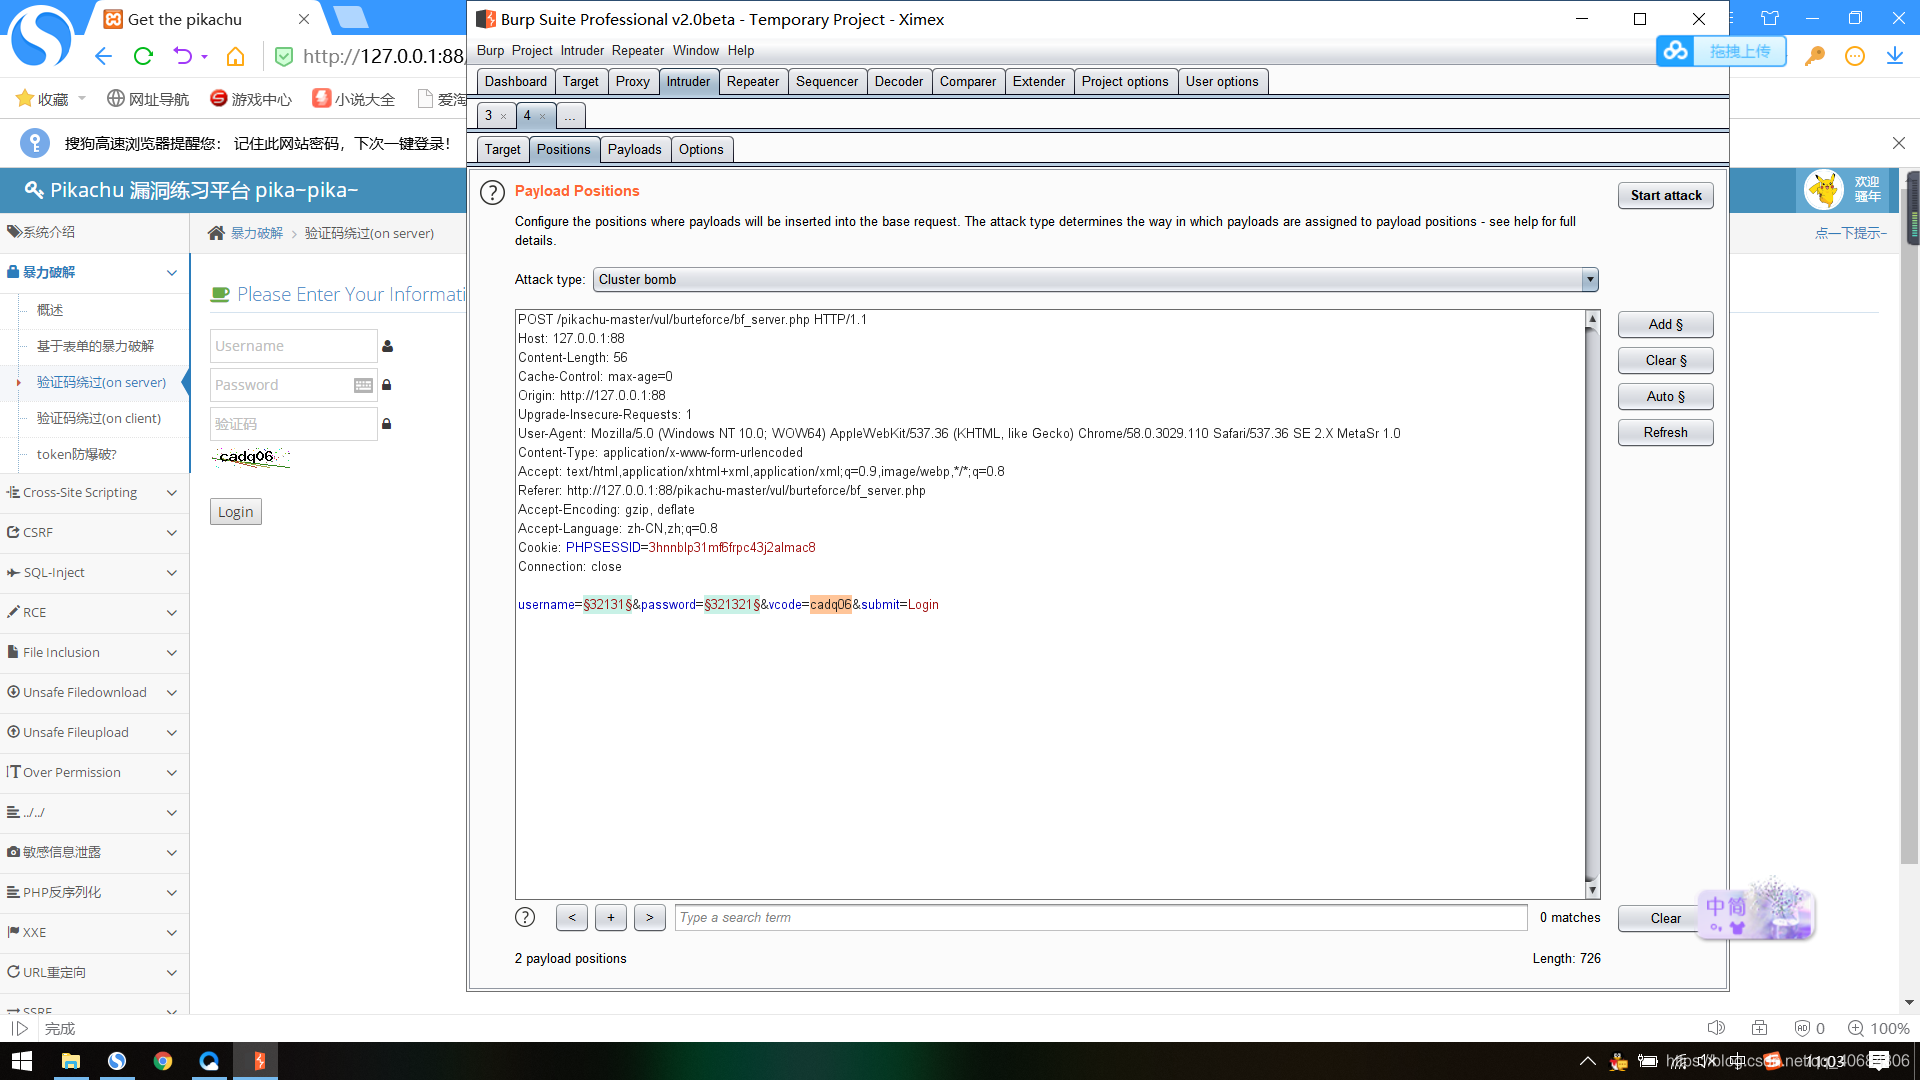Click the 验证码 input field
The image size is (1920, 1080).
pos(293,424)
